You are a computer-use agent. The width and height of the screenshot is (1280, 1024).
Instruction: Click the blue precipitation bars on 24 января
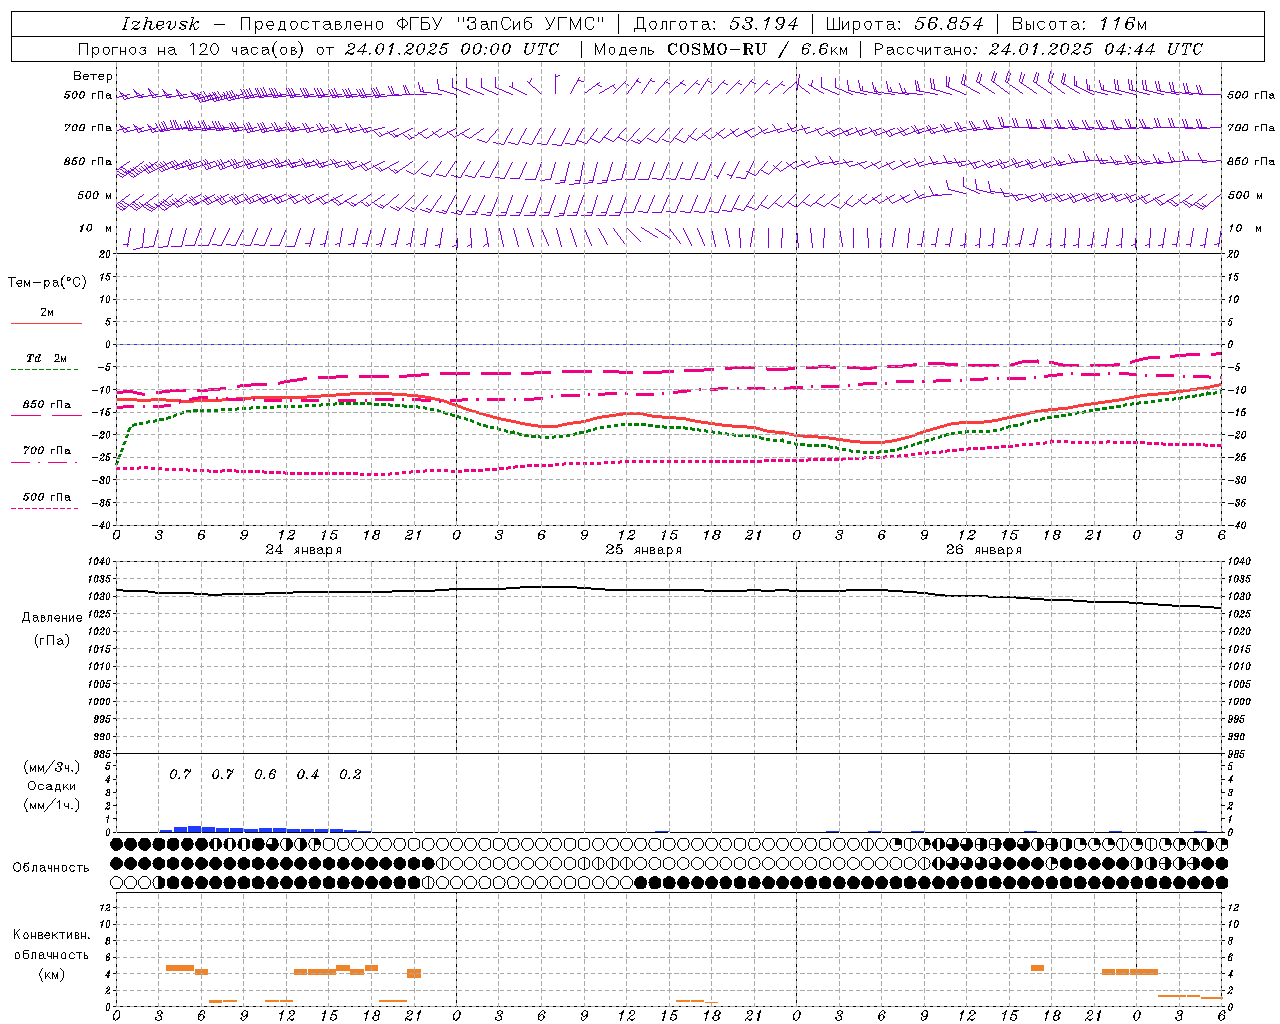(265, 829)
